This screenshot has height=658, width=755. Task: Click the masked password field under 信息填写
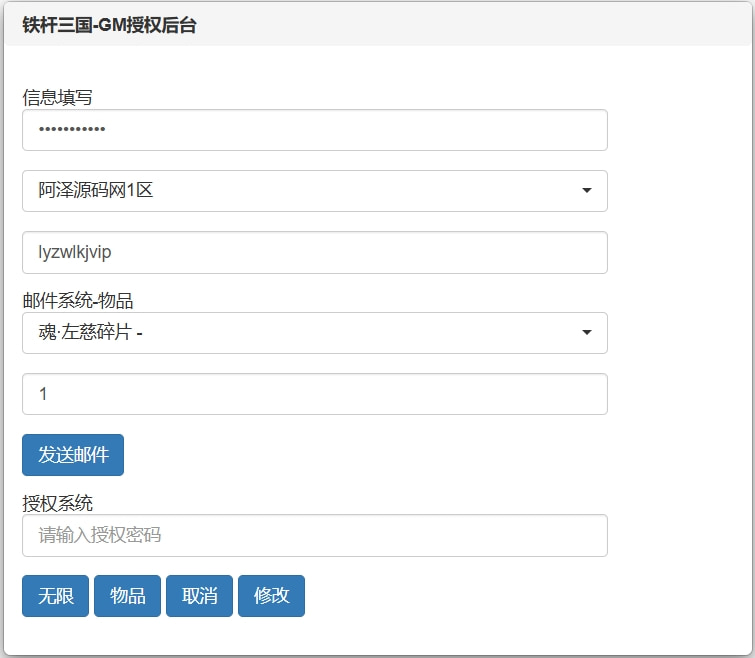(x=314, y=130)
